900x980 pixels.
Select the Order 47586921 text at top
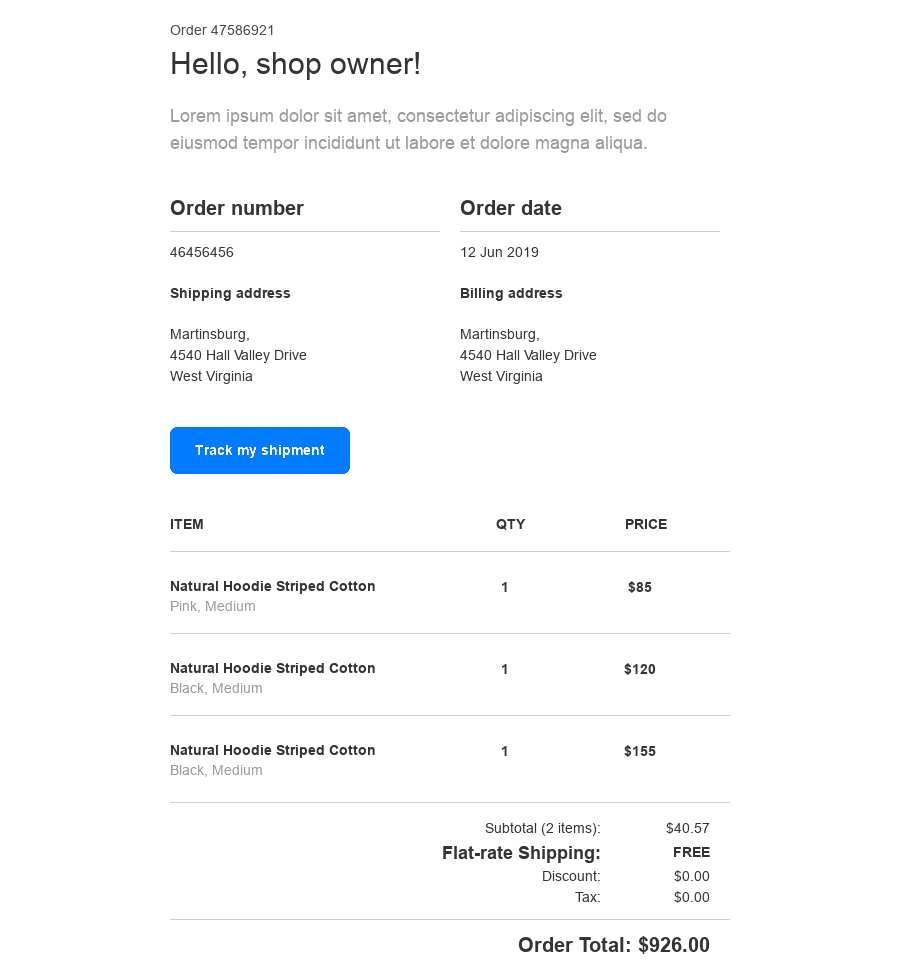(222, 30)
